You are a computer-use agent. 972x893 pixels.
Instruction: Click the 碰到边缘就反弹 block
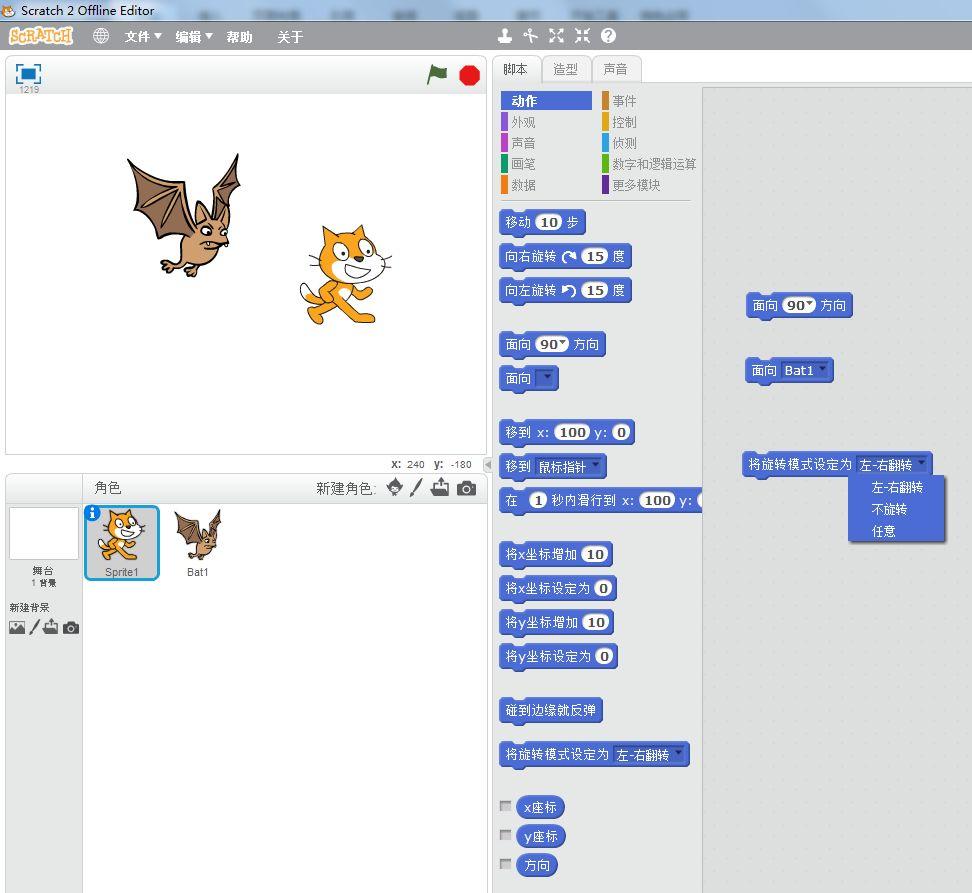pos(550,710)
